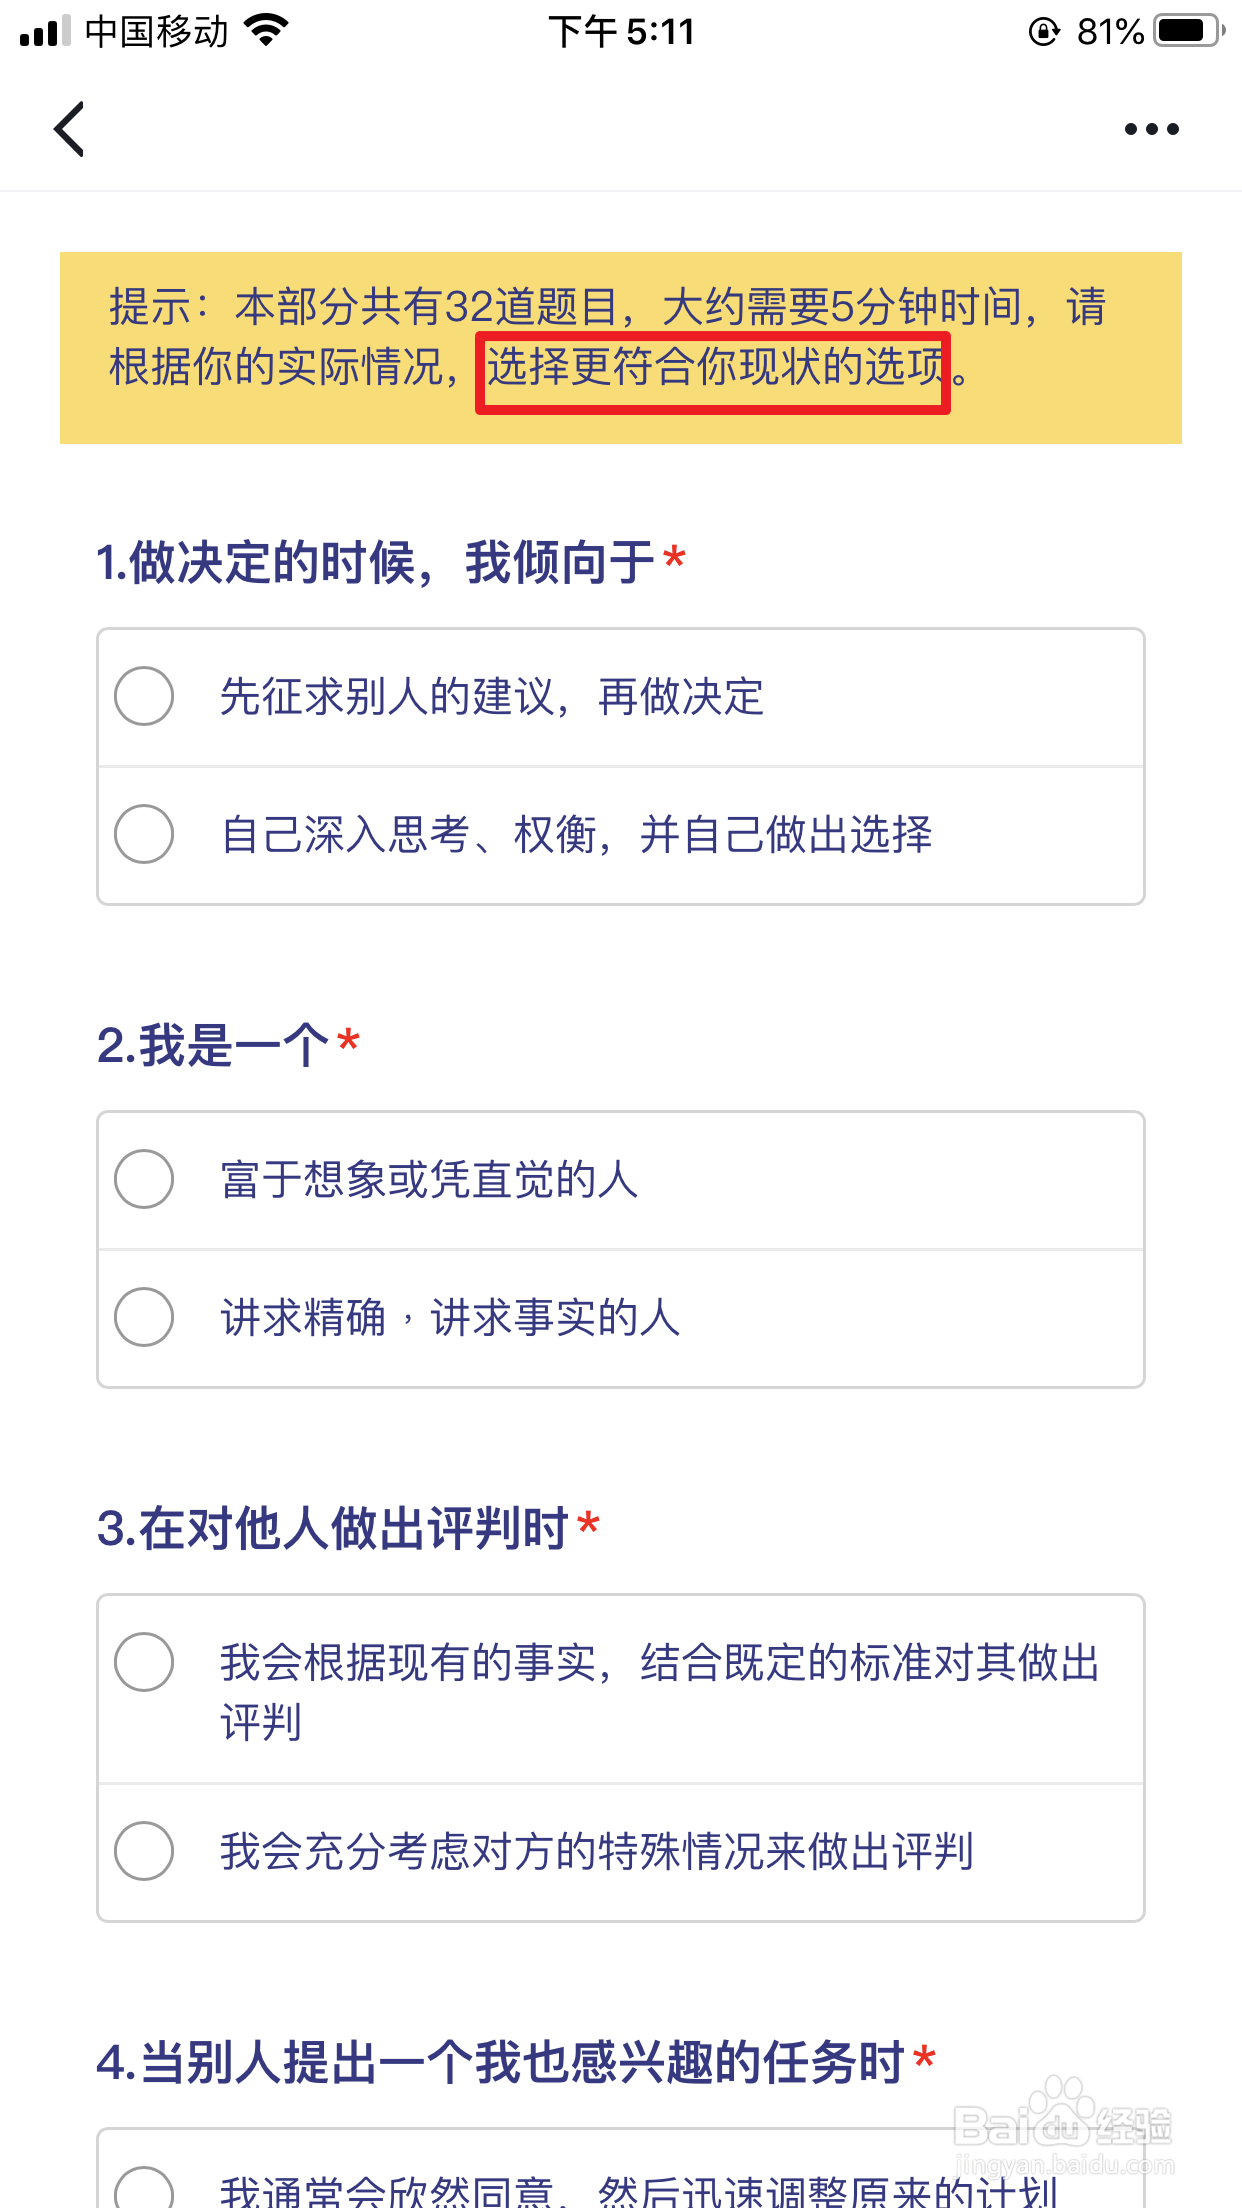Select radio for 自己深入思考、权衡
The width and height of the screenshot is (1242, 2208).
pyautogui.click(x=144, y=834)
